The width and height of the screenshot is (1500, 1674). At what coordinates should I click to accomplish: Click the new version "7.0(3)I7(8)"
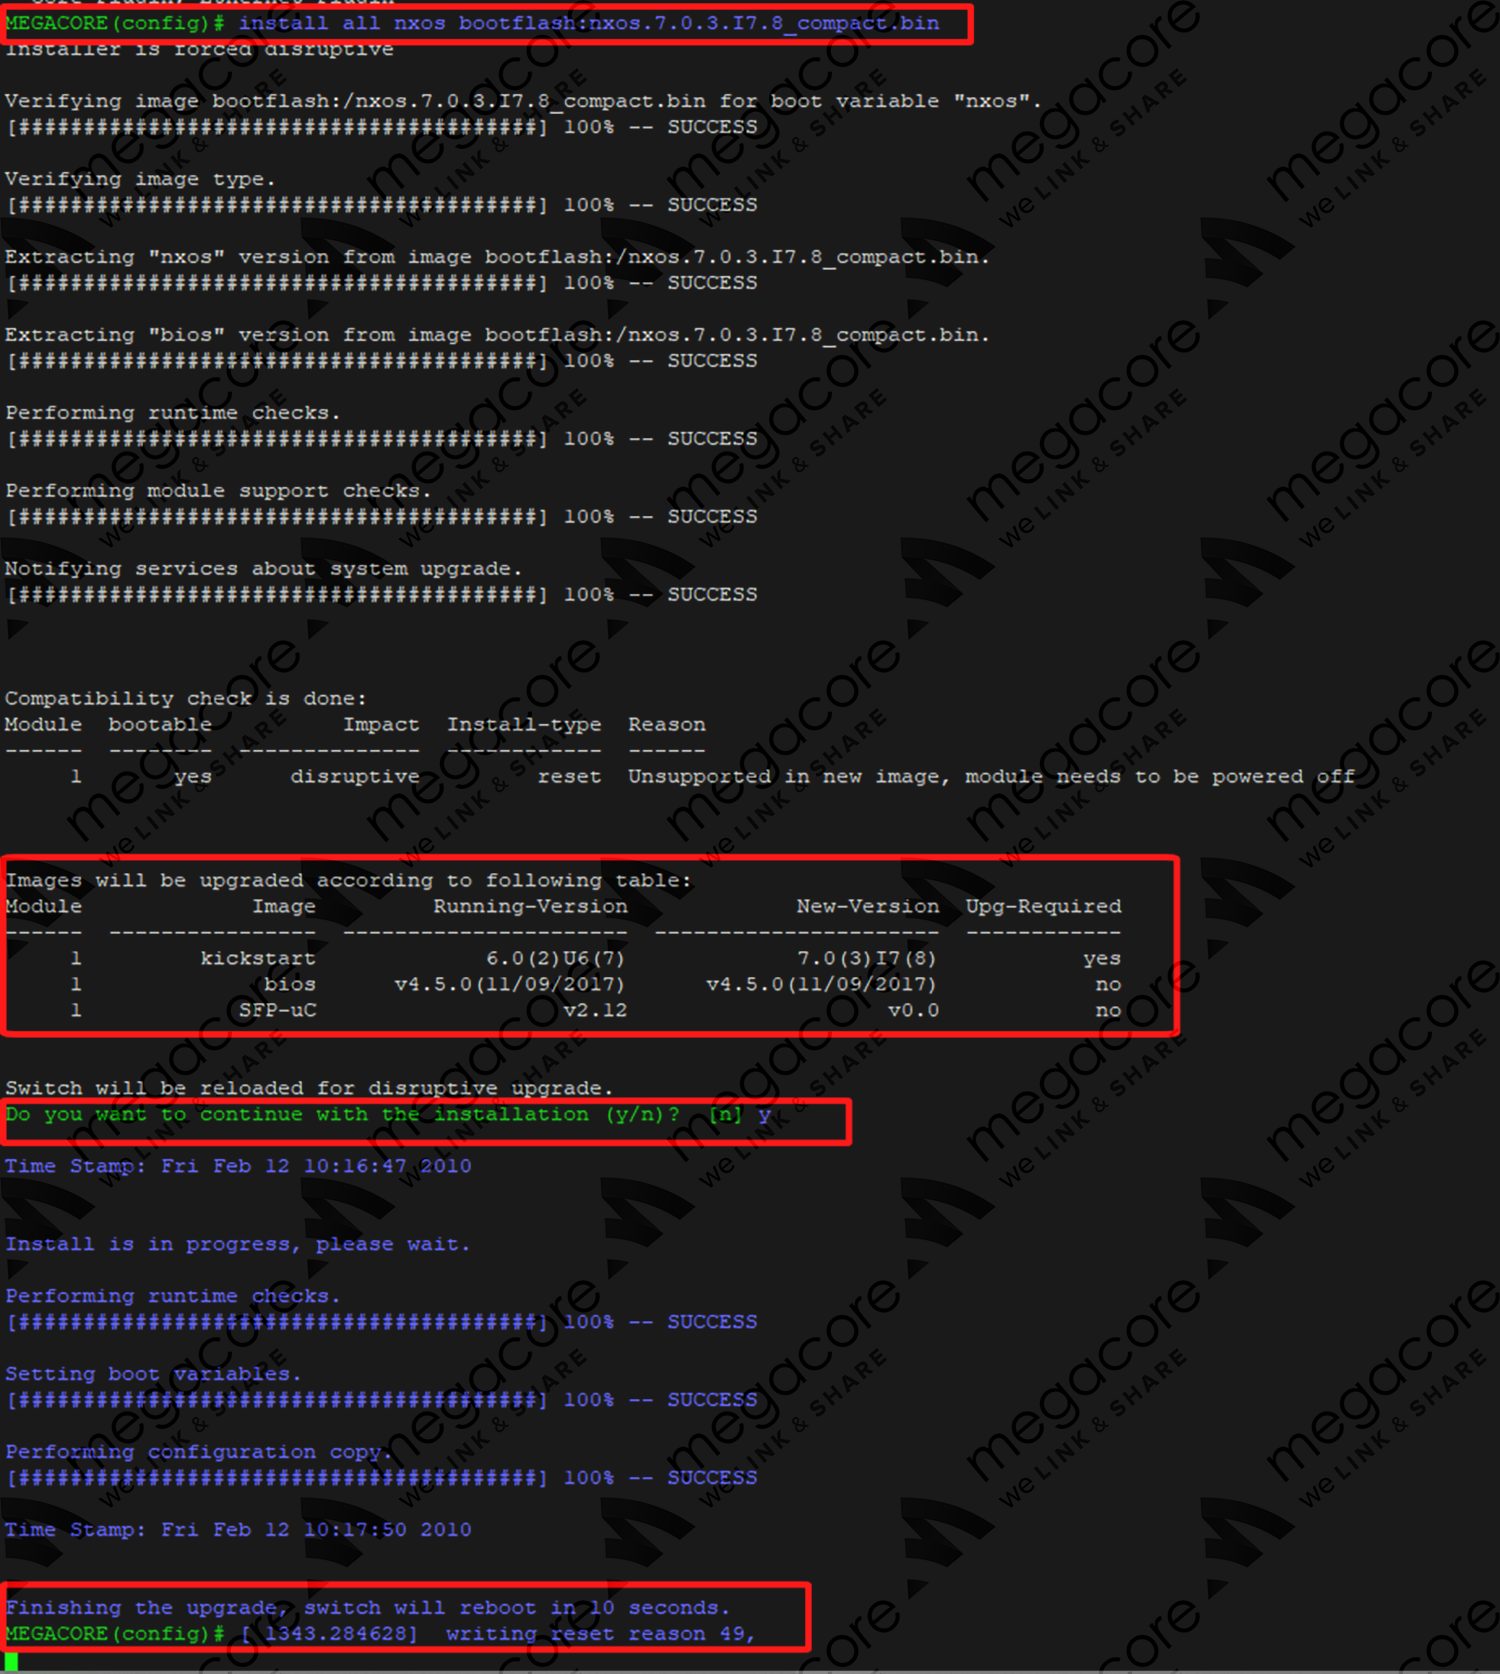(x=867, y=959)
